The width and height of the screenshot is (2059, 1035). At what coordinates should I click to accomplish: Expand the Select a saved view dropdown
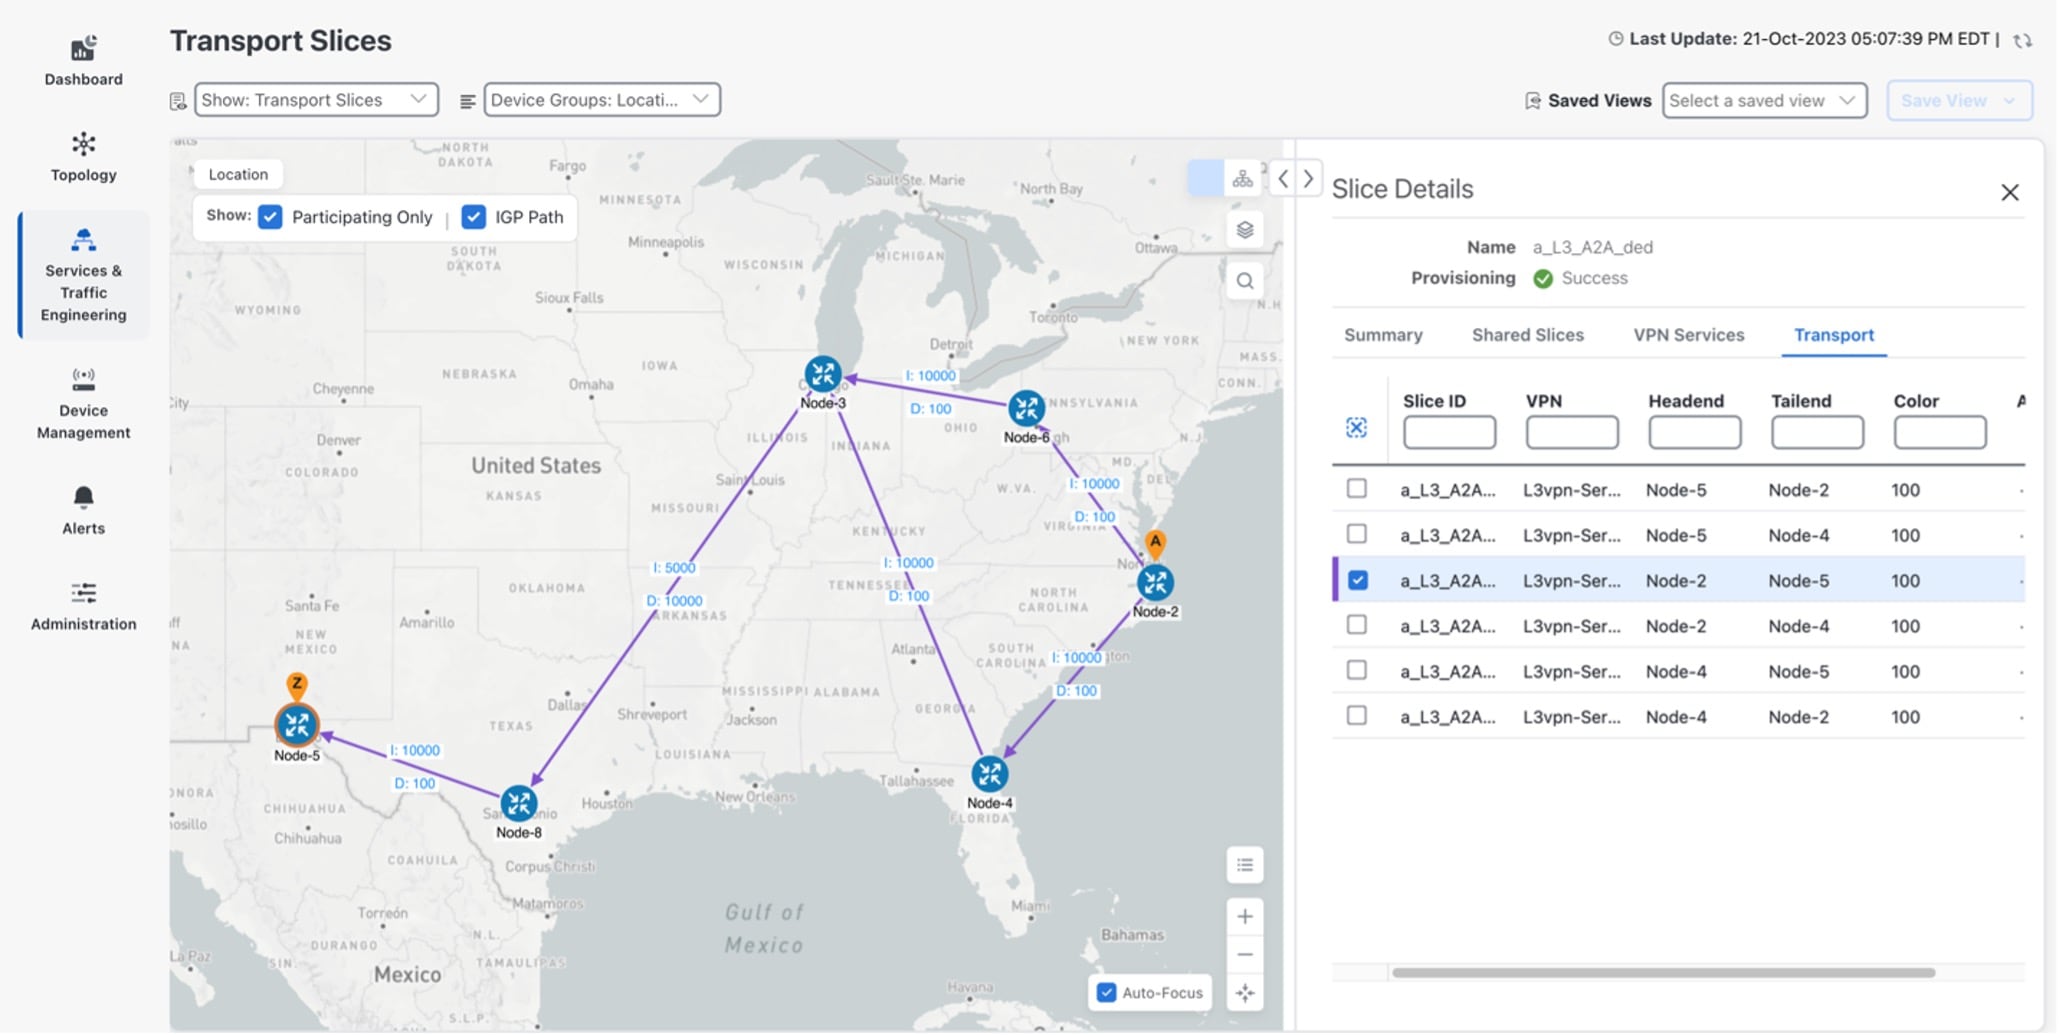[x=1763, y=99]
